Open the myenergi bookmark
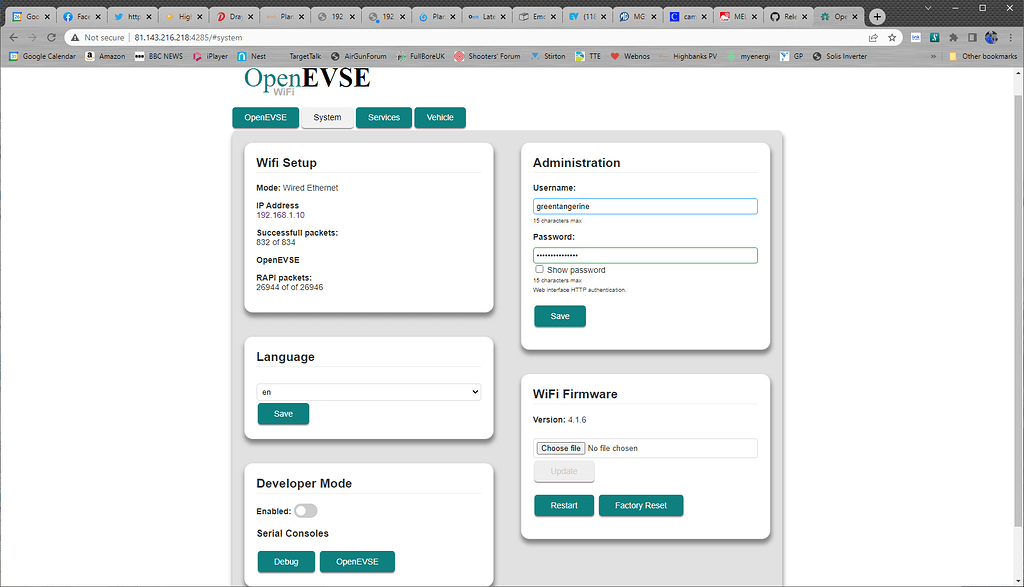 [753, 56]
